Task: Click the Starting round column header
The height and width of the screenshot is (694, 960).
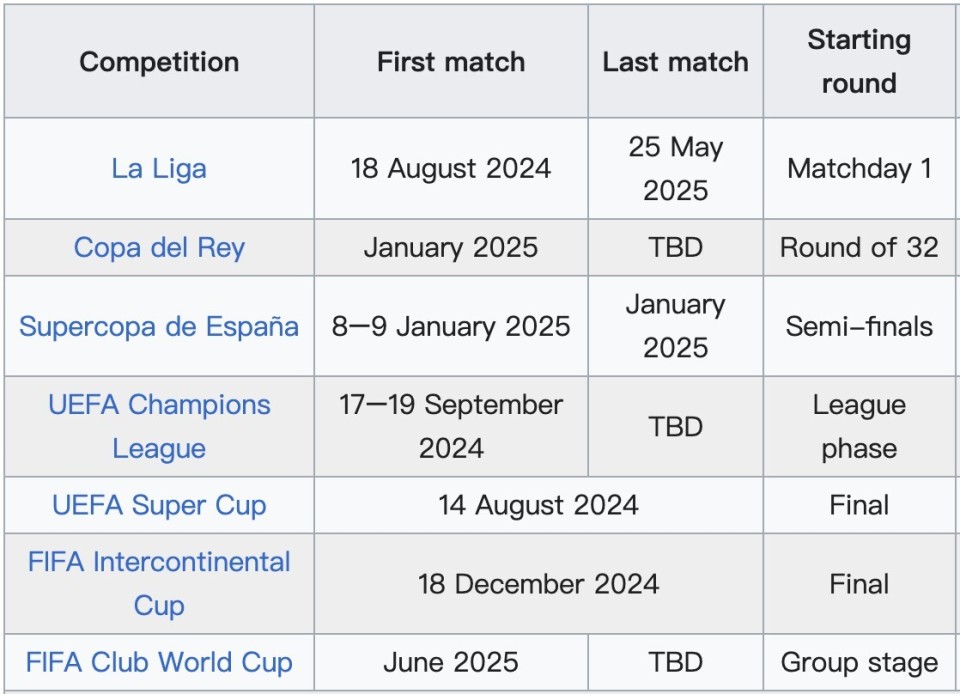Action: coord(859,61)
